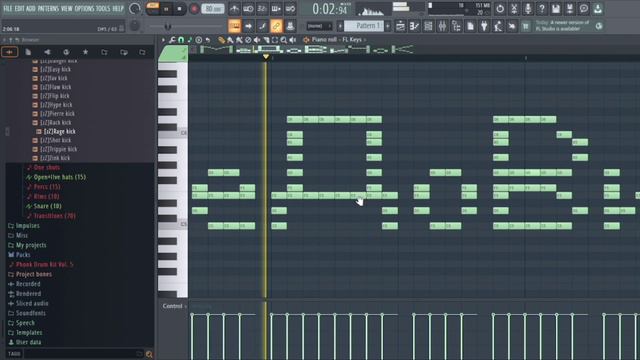Open the Control lane selector

point(174,306)
